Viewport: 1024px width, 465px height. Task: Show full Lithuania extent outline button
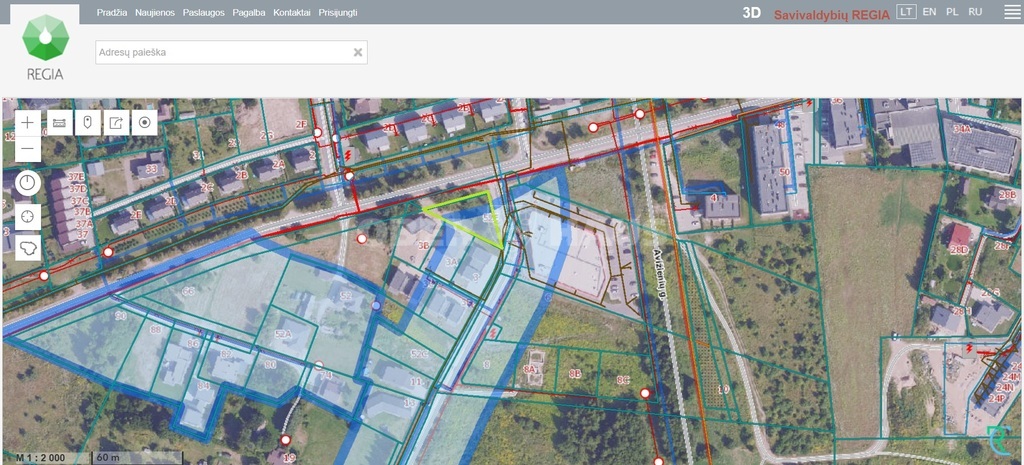27,248
